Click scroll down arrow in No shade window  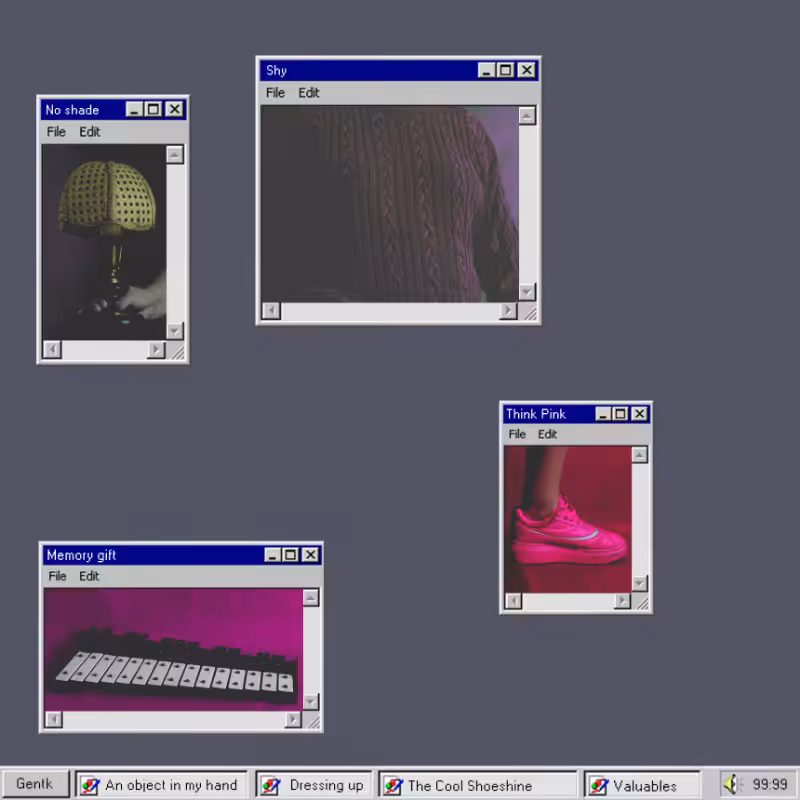point(174,331)
